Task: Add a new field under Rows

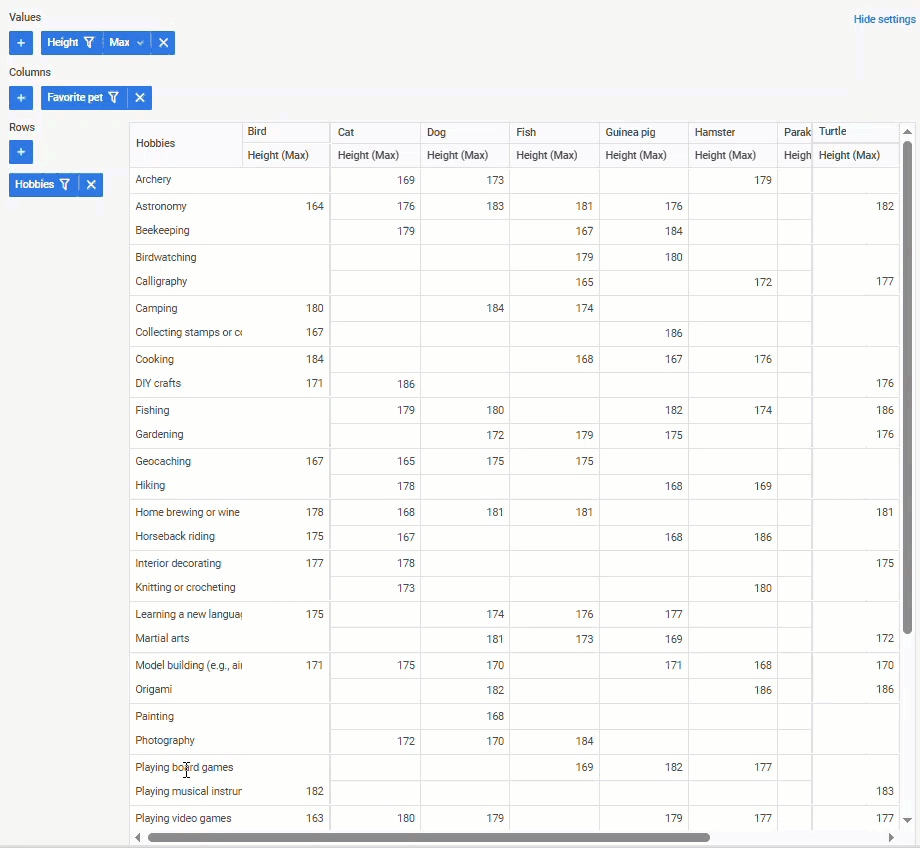Action: (x=20, y=152)
